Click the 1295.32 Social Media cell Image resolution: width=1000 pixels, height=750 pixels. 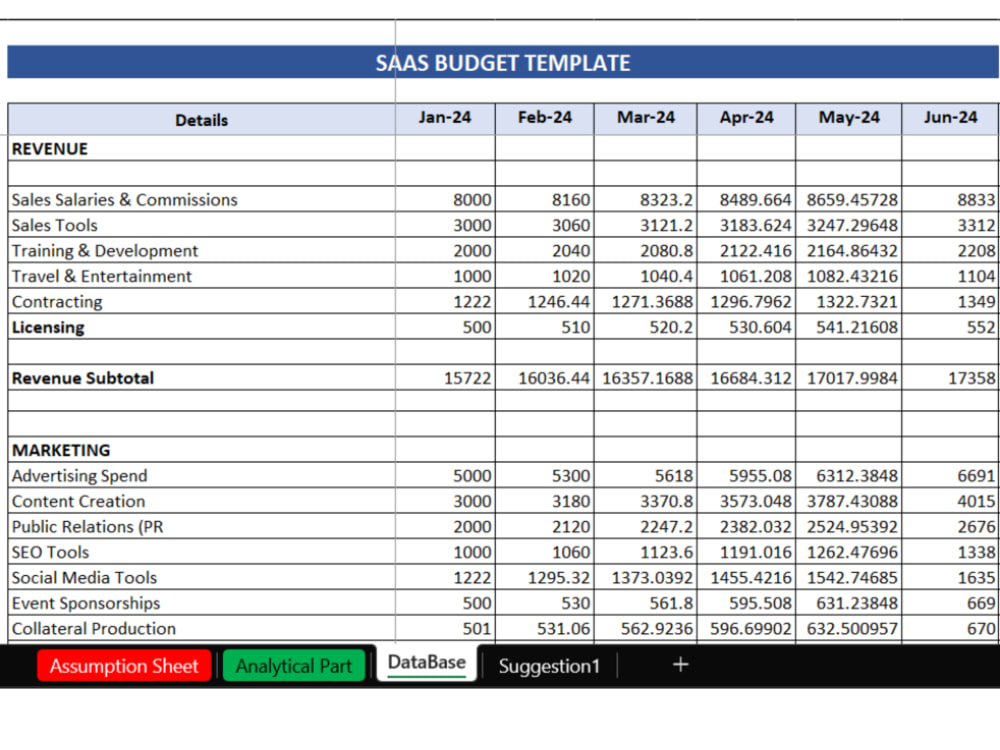[x=545, y=577]
